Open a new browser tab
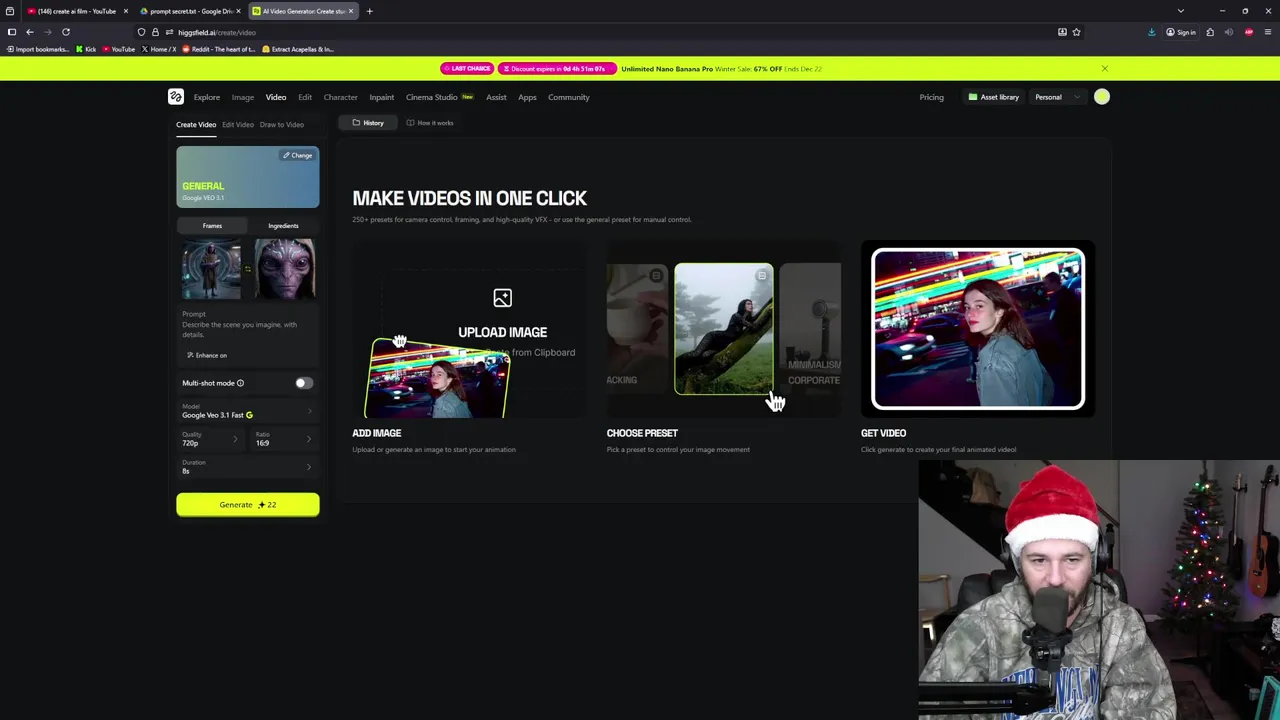This screenshot has height=720, width=1280. [369, 11]
